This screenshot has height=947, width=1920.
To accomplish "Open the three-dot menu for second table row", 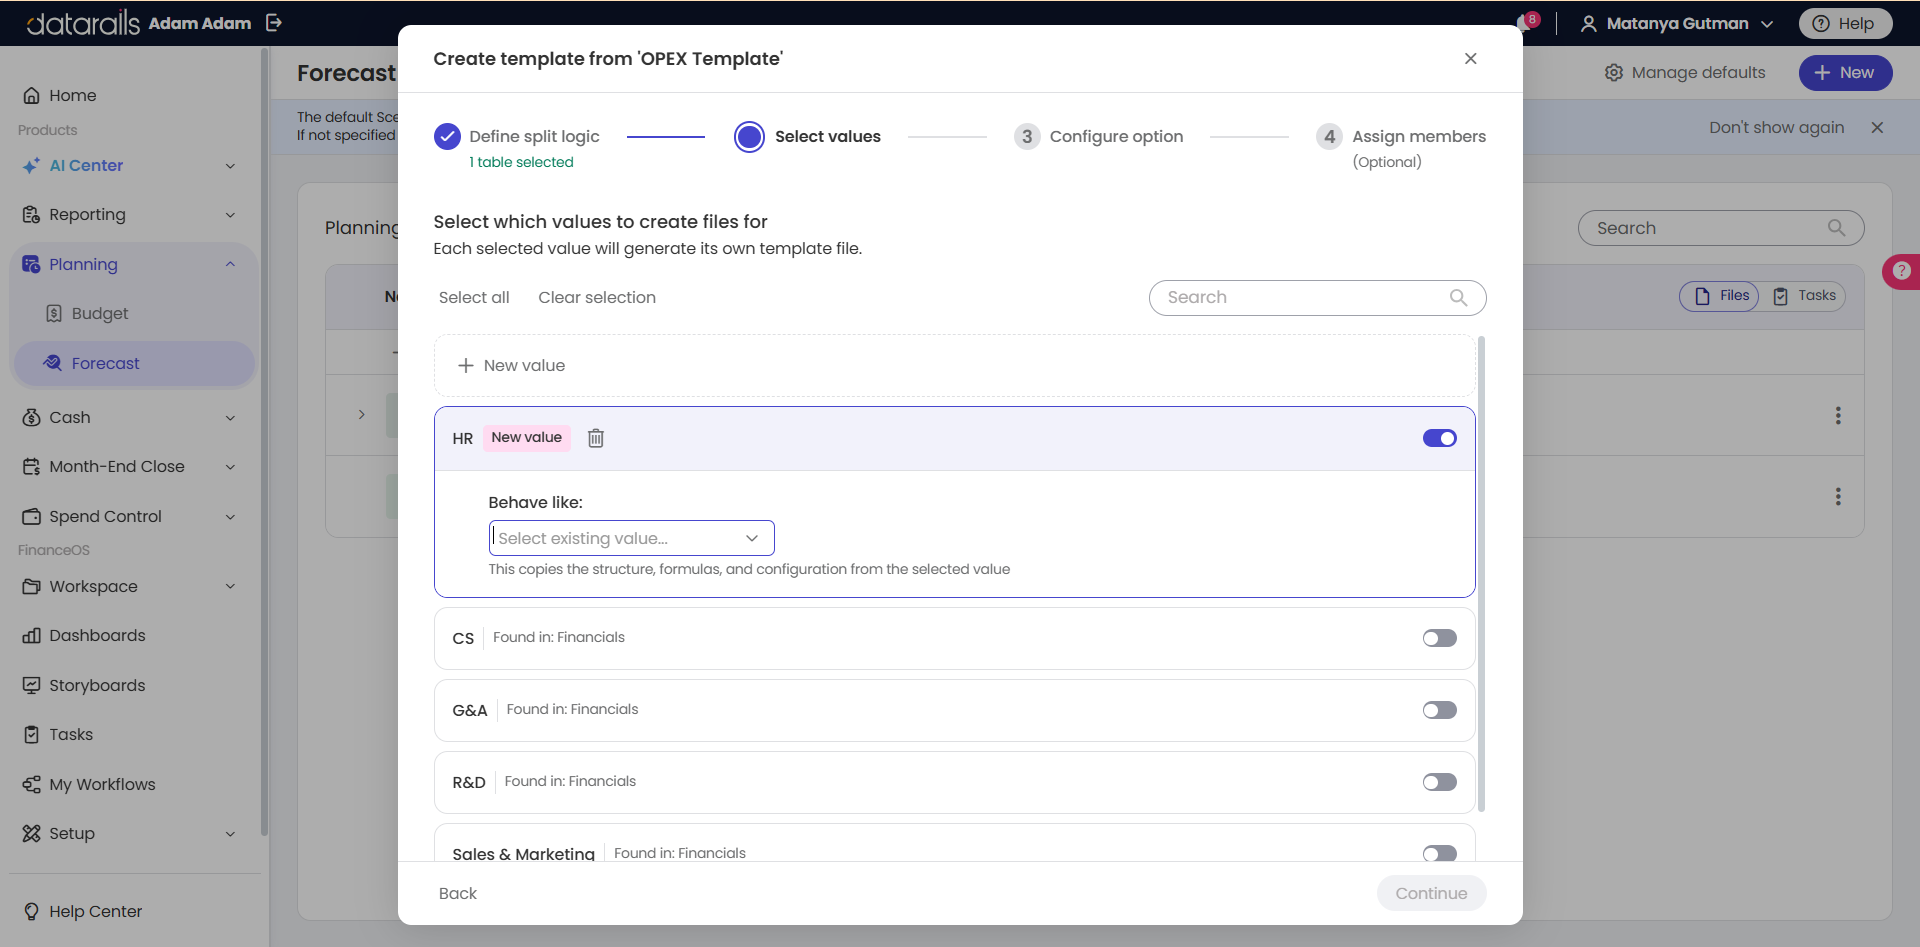I will (1838, 497).
